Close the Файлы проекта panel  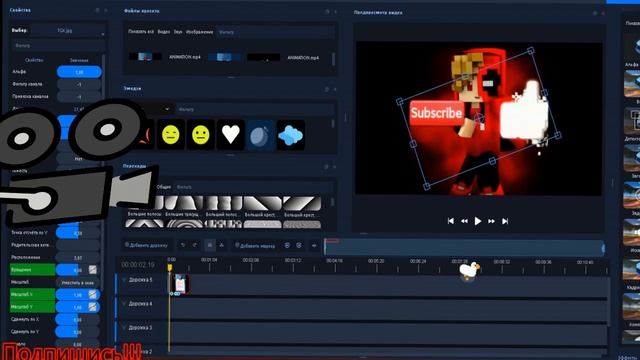(x=336, y=12)
